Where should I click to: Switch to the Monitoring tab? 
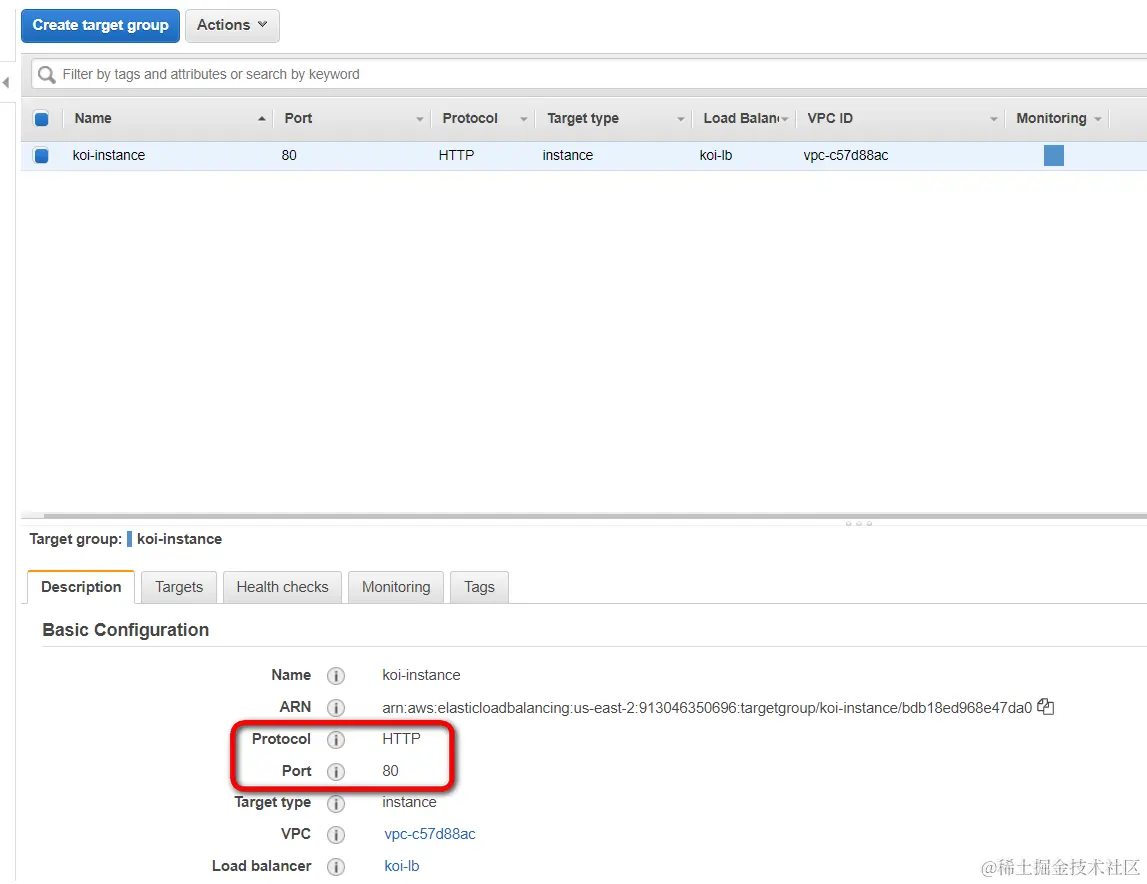(x=396, y=587)
